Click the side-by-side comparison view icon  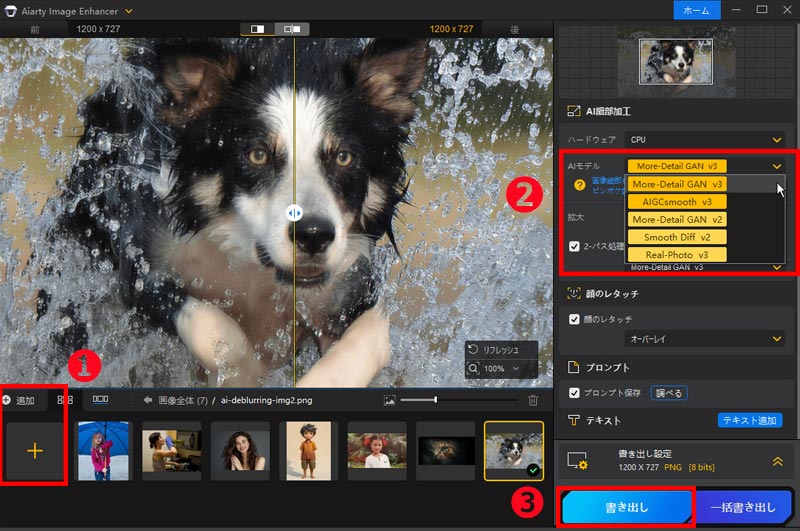pos(258,30)
